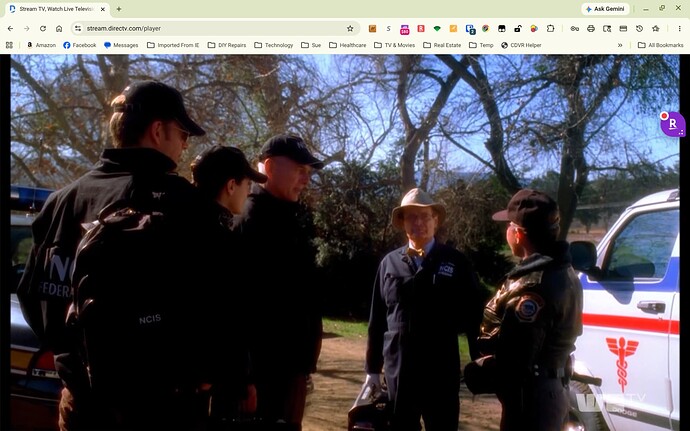Open the apps grid in bookmarks bar
The width and height of the screenshot is (690, 431).
pos(9,45)
